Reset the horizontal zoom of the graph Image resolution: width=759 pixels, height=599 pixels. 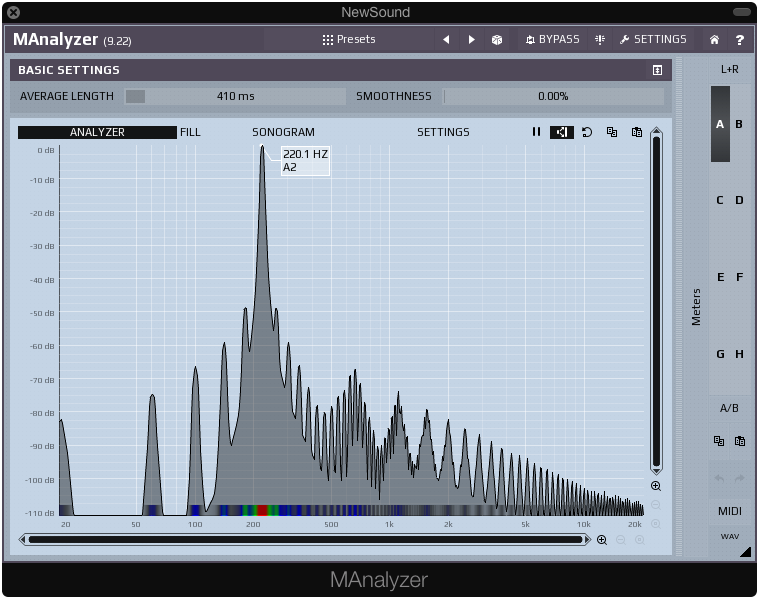[639, 540]
